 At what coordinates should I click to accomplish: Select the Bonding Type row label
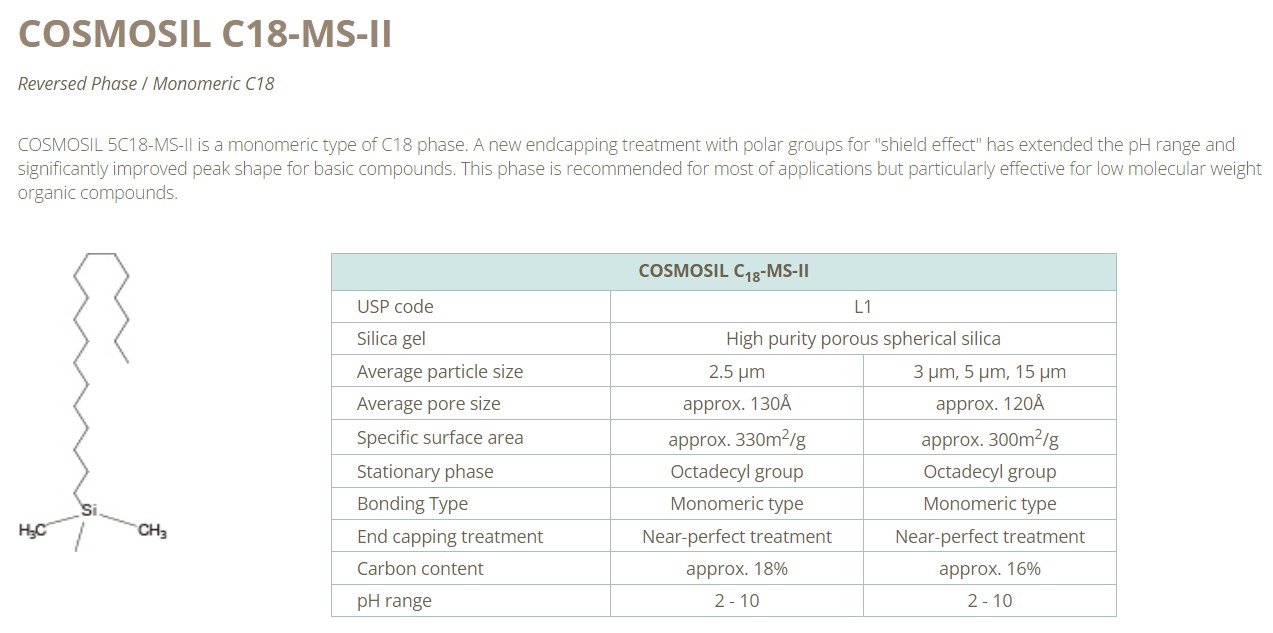point(412,504)
